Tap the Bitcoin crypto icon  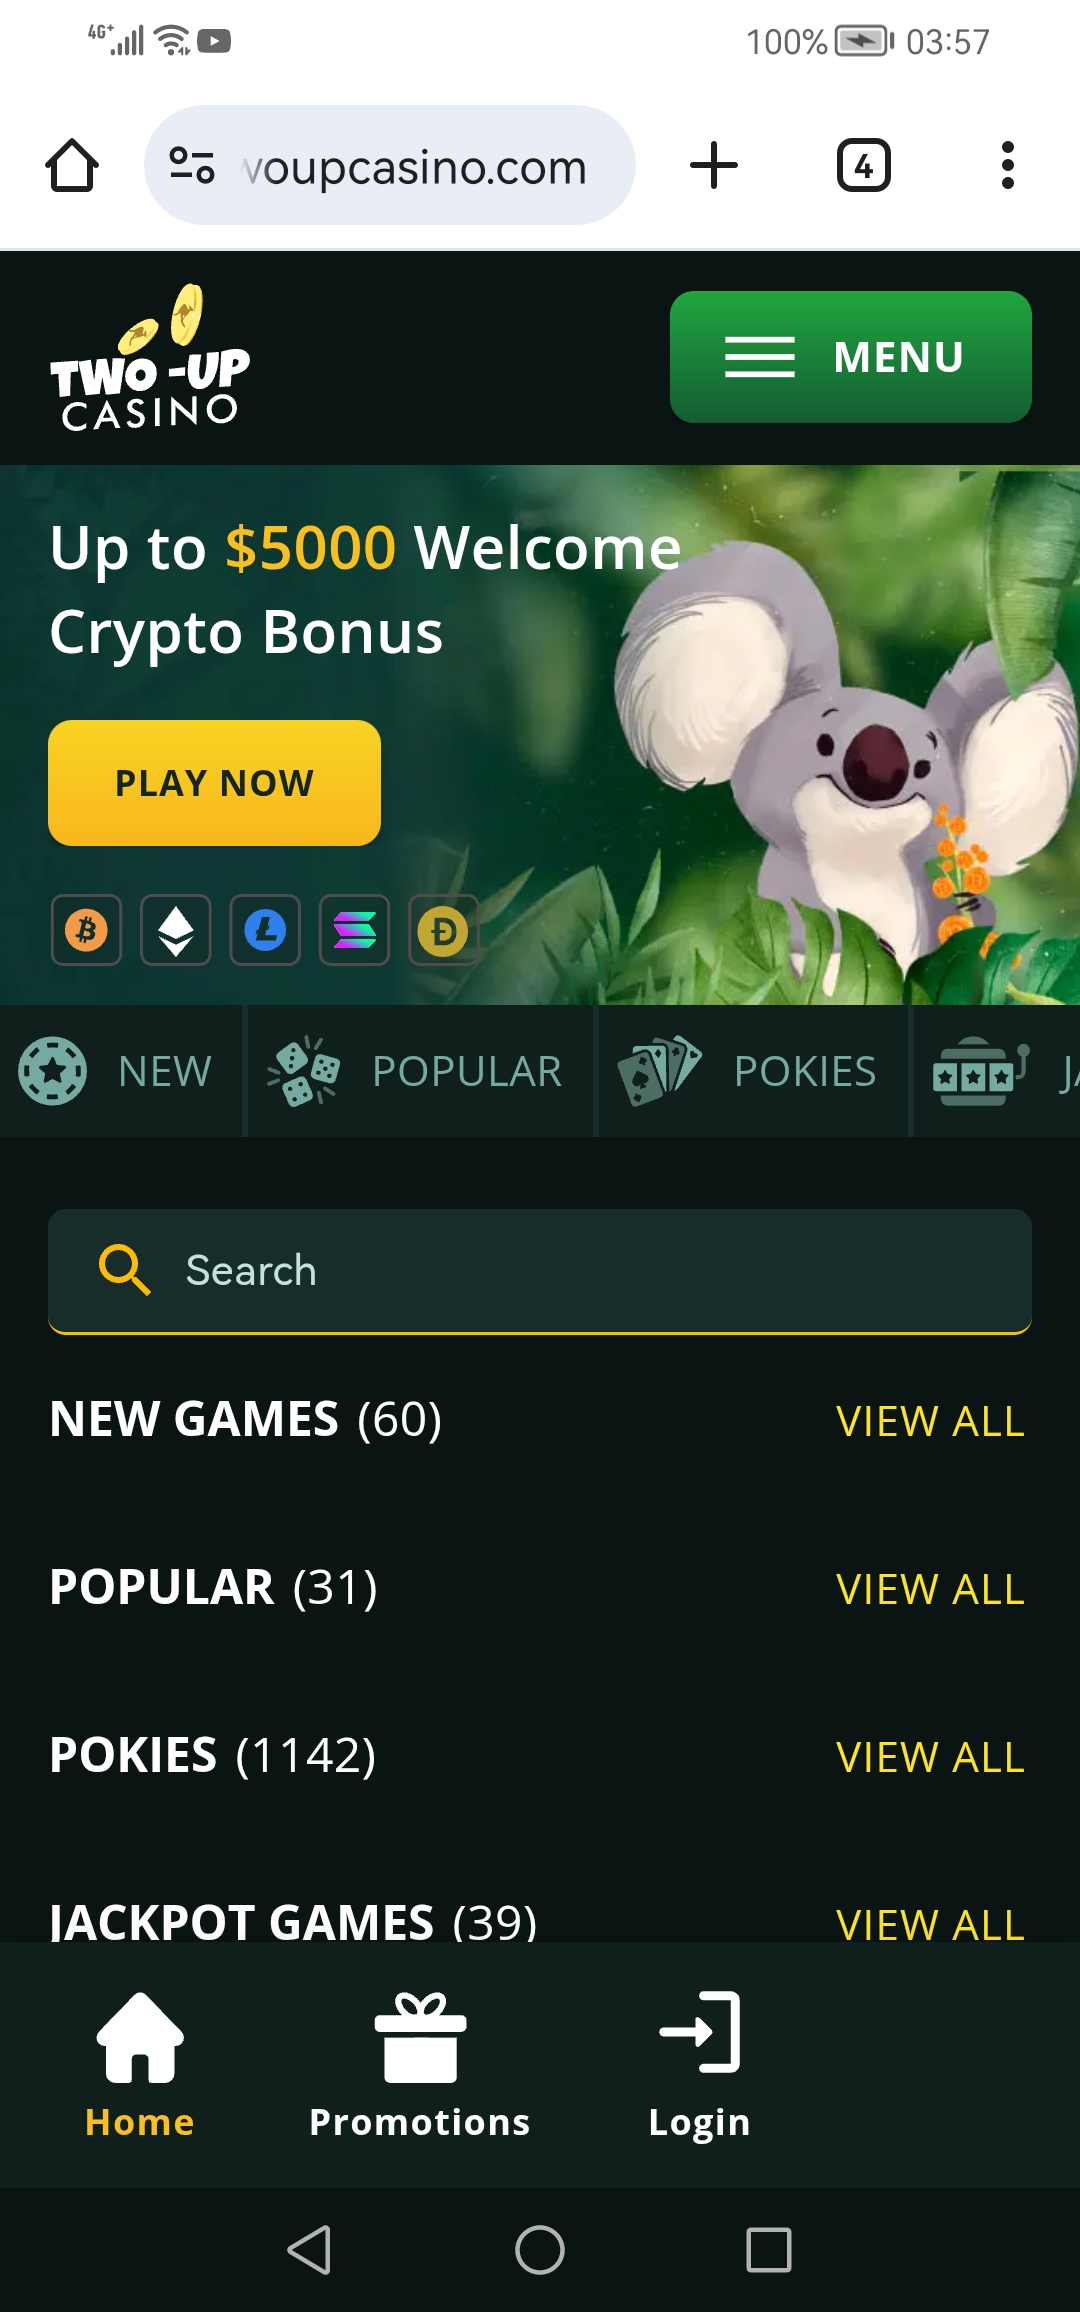tap(87, 930)
